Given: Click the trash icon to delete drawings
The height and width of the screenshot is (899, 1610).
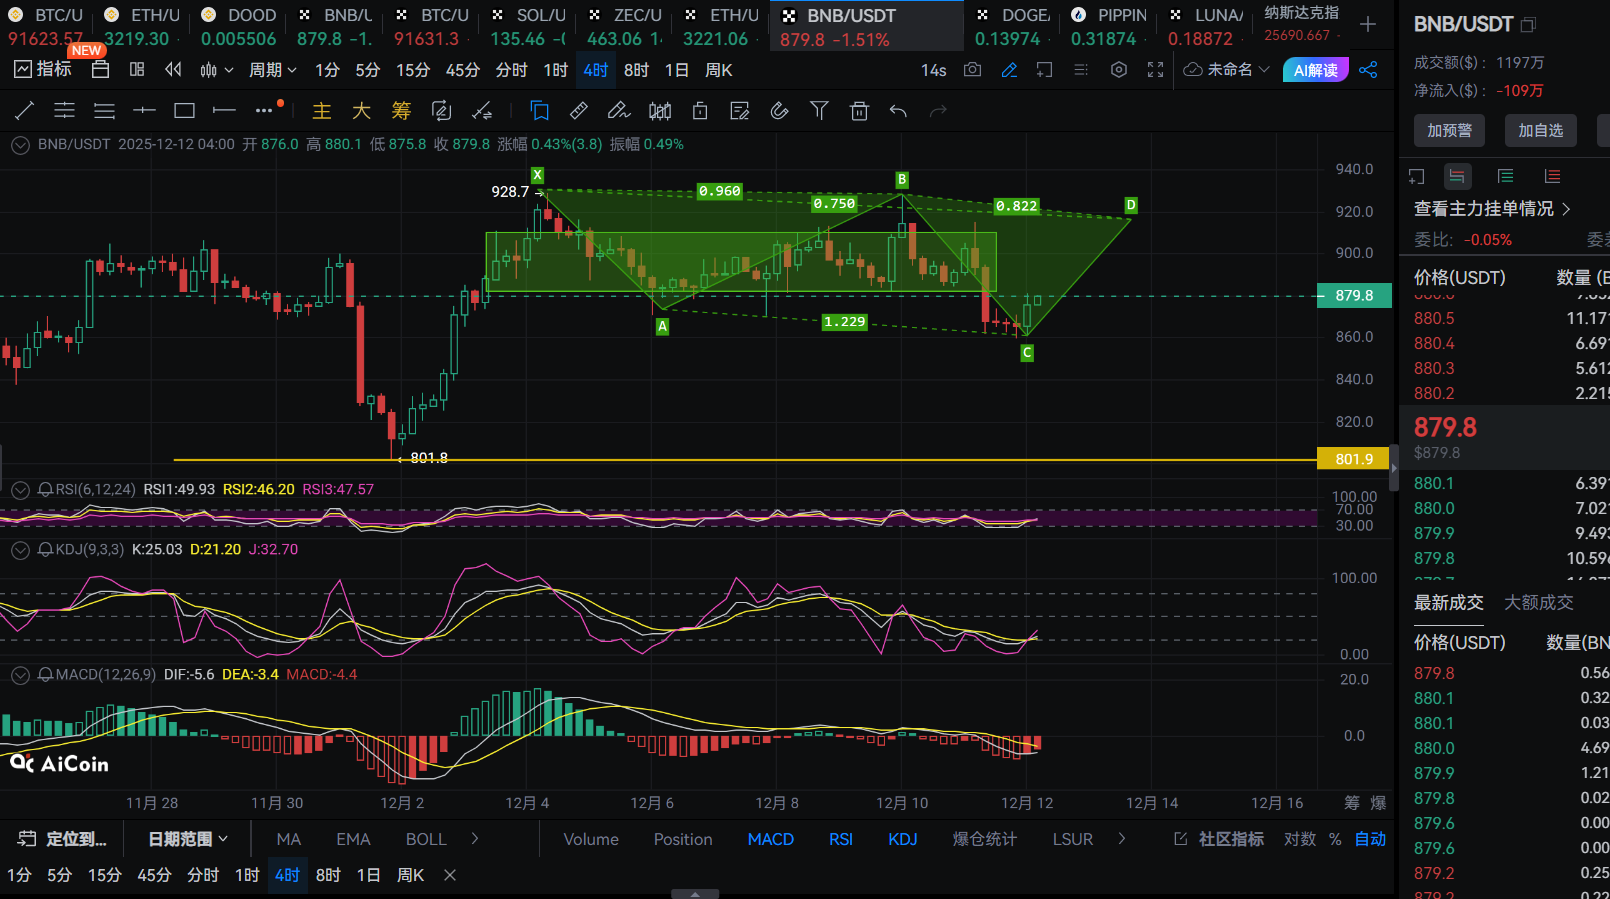Looking at the screenshot, I should [x=859, y=111].
